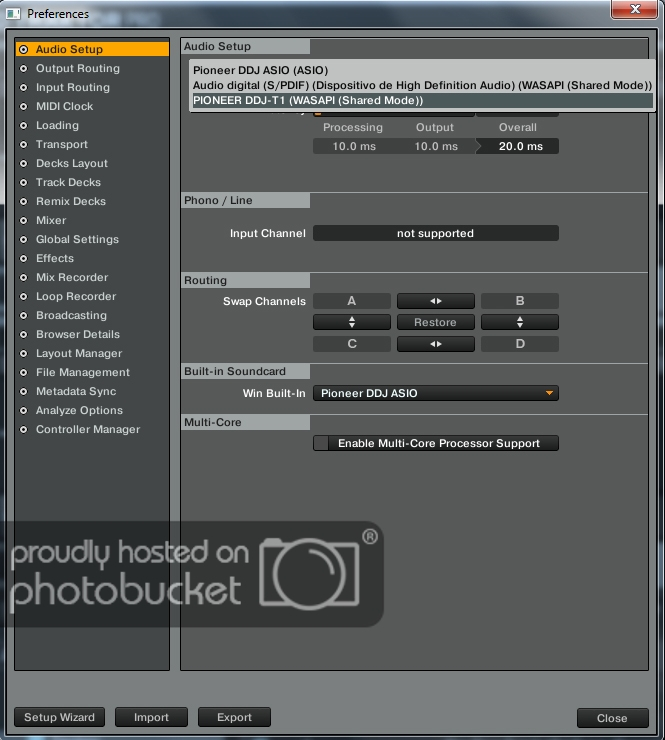The width and height of the screenshot is (665, 740).
Task: Open the Win Built-In soundcard dropdown
Action: coord(436,393)
